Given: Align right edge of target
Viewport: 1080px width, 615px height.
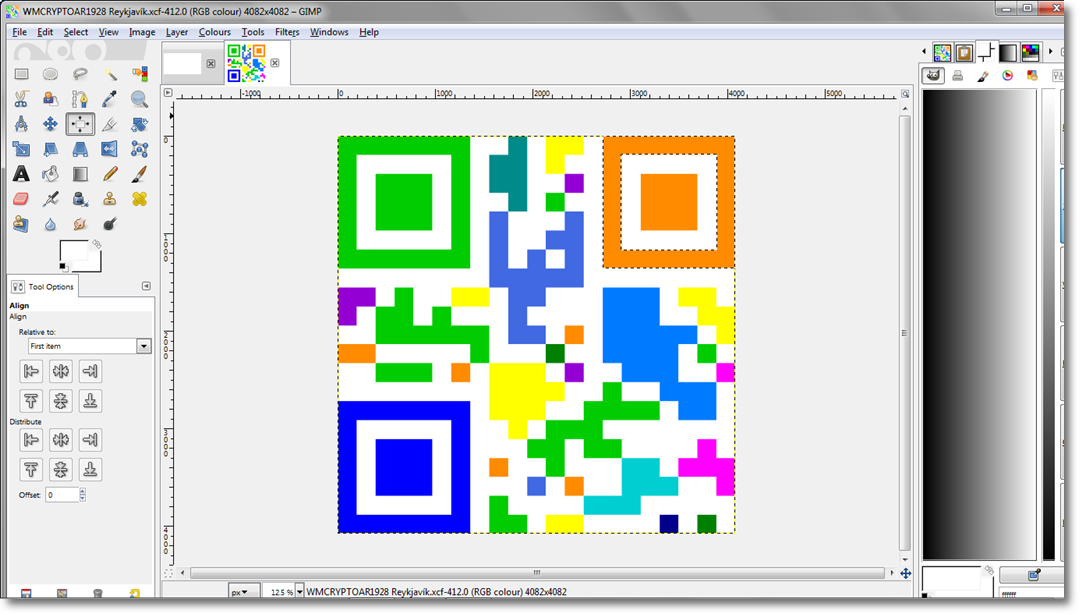Looking at the screenshot, I should 90,371.
